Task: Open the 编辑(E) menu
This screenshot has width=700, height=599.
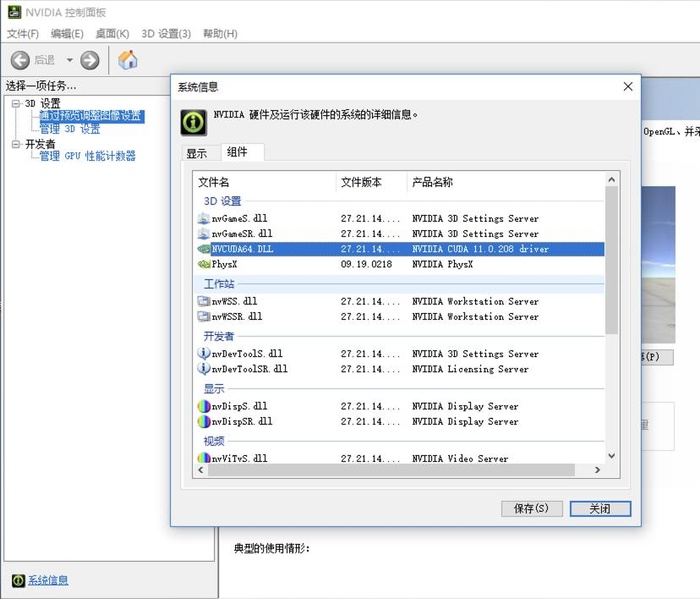Action: (67, 34)
